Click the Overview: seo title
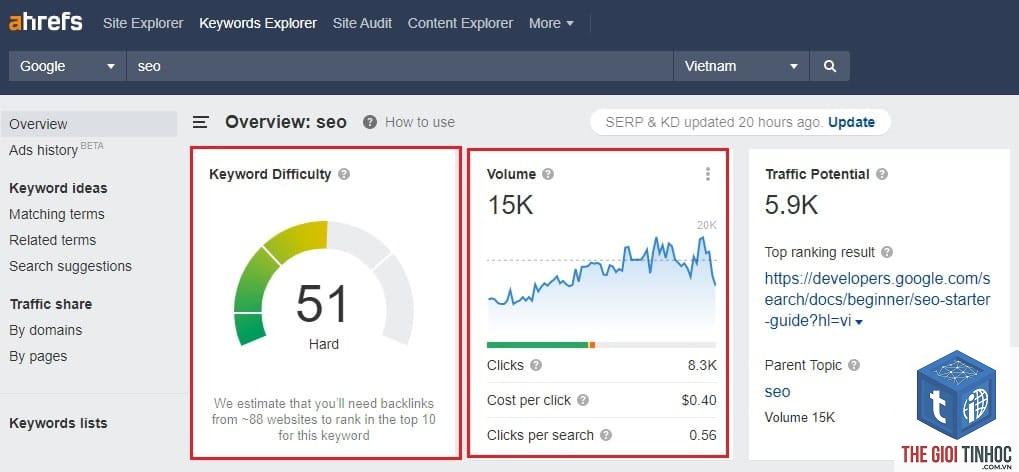 pos(286,122)
